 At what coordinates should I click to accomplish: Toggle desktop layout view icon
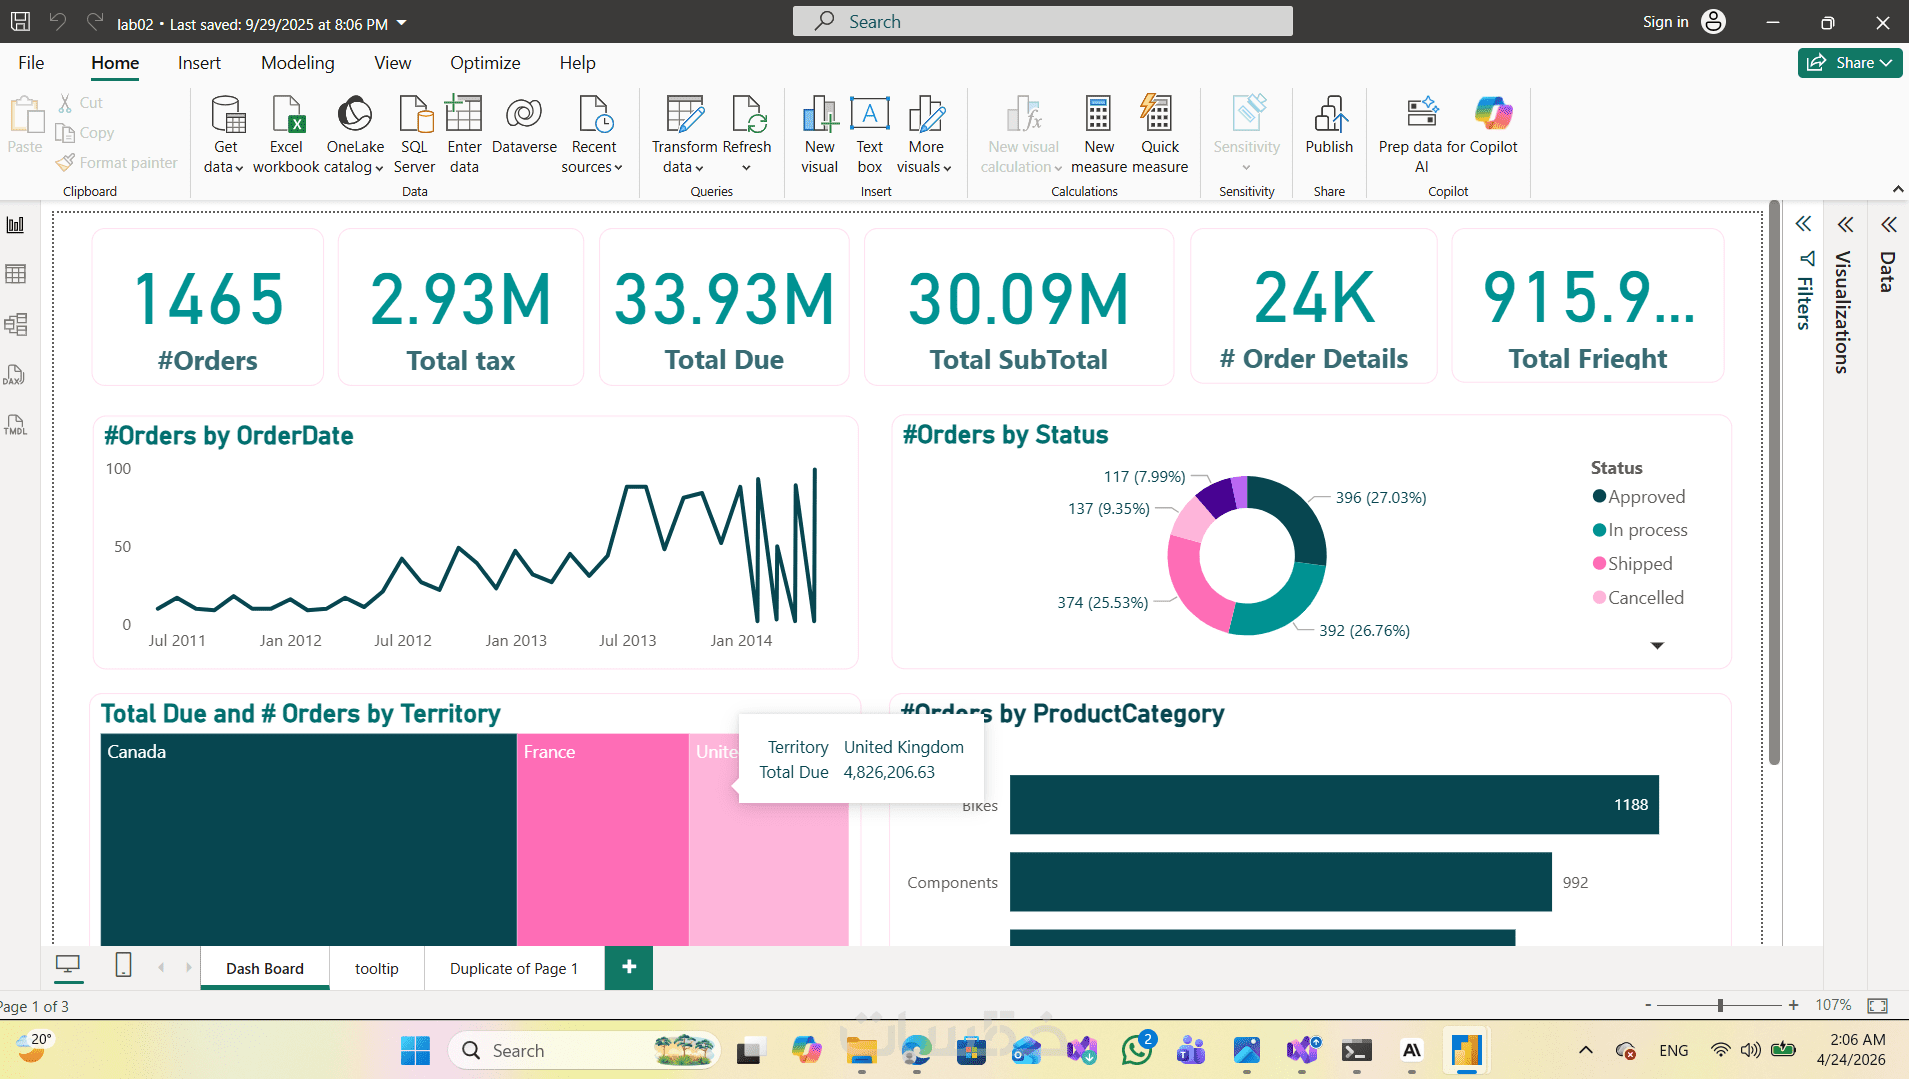pyautogui.click(x=68, y=965)
